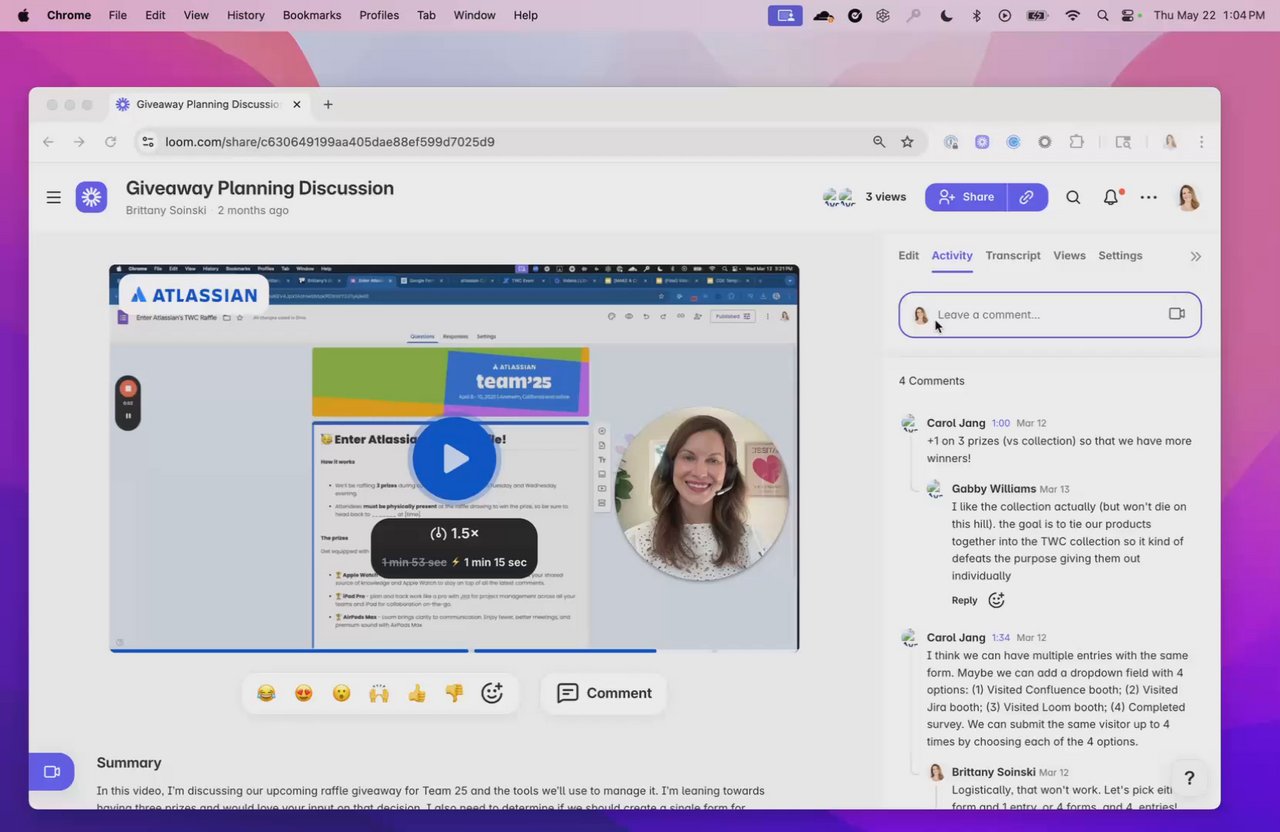The height and width of the screenshot is (832, 1280).
Task: React with the thumbs down emoji
Action: click(454, 693)
